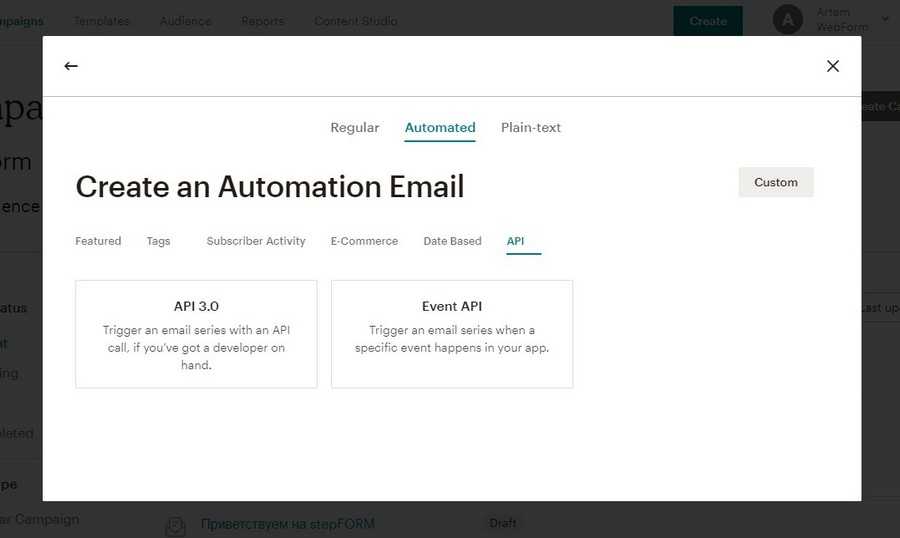Pick the Event API automation card
900x538 pixels.
(452, 334)
